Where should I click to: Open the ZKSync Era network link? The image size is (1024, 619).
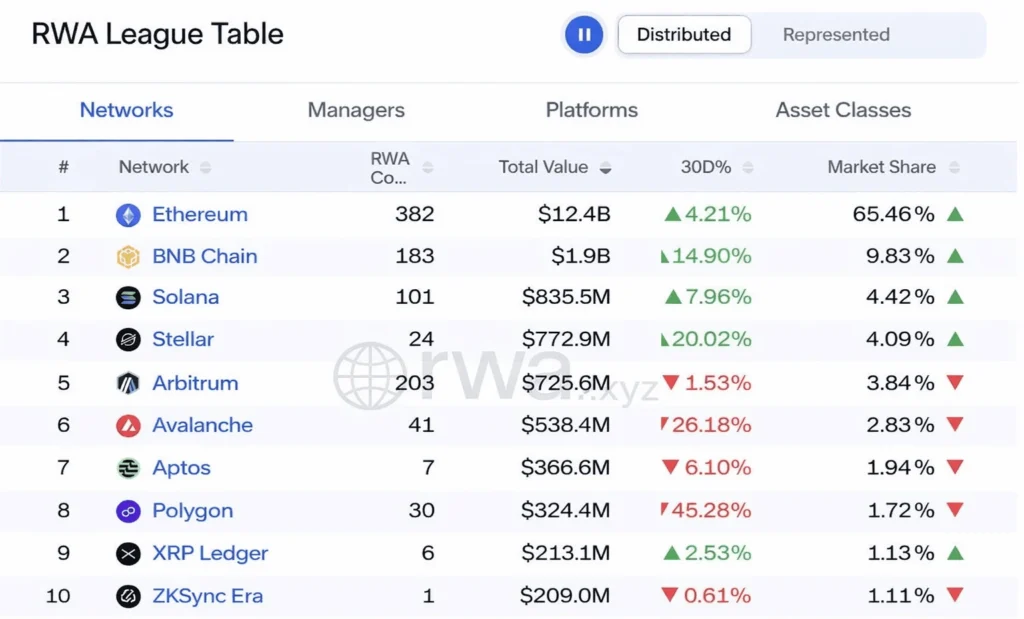coord(208,595)
